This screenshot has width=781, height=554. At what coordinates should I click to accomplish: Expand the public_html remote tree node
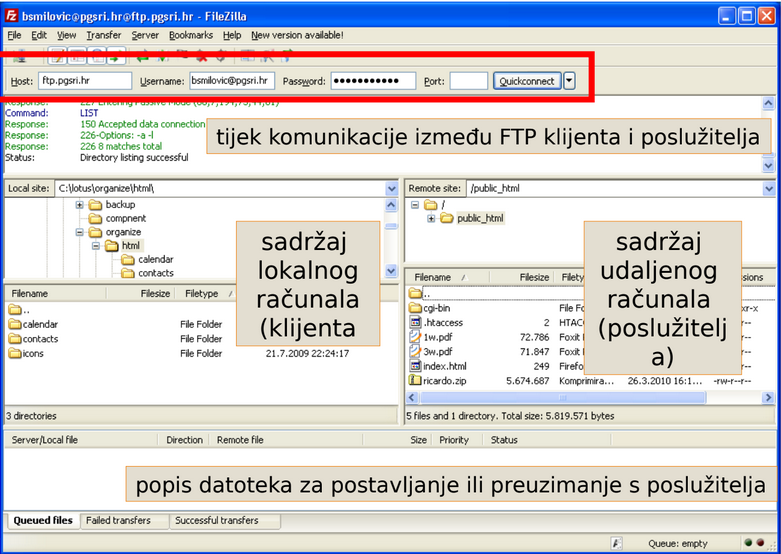click(431, 219)
